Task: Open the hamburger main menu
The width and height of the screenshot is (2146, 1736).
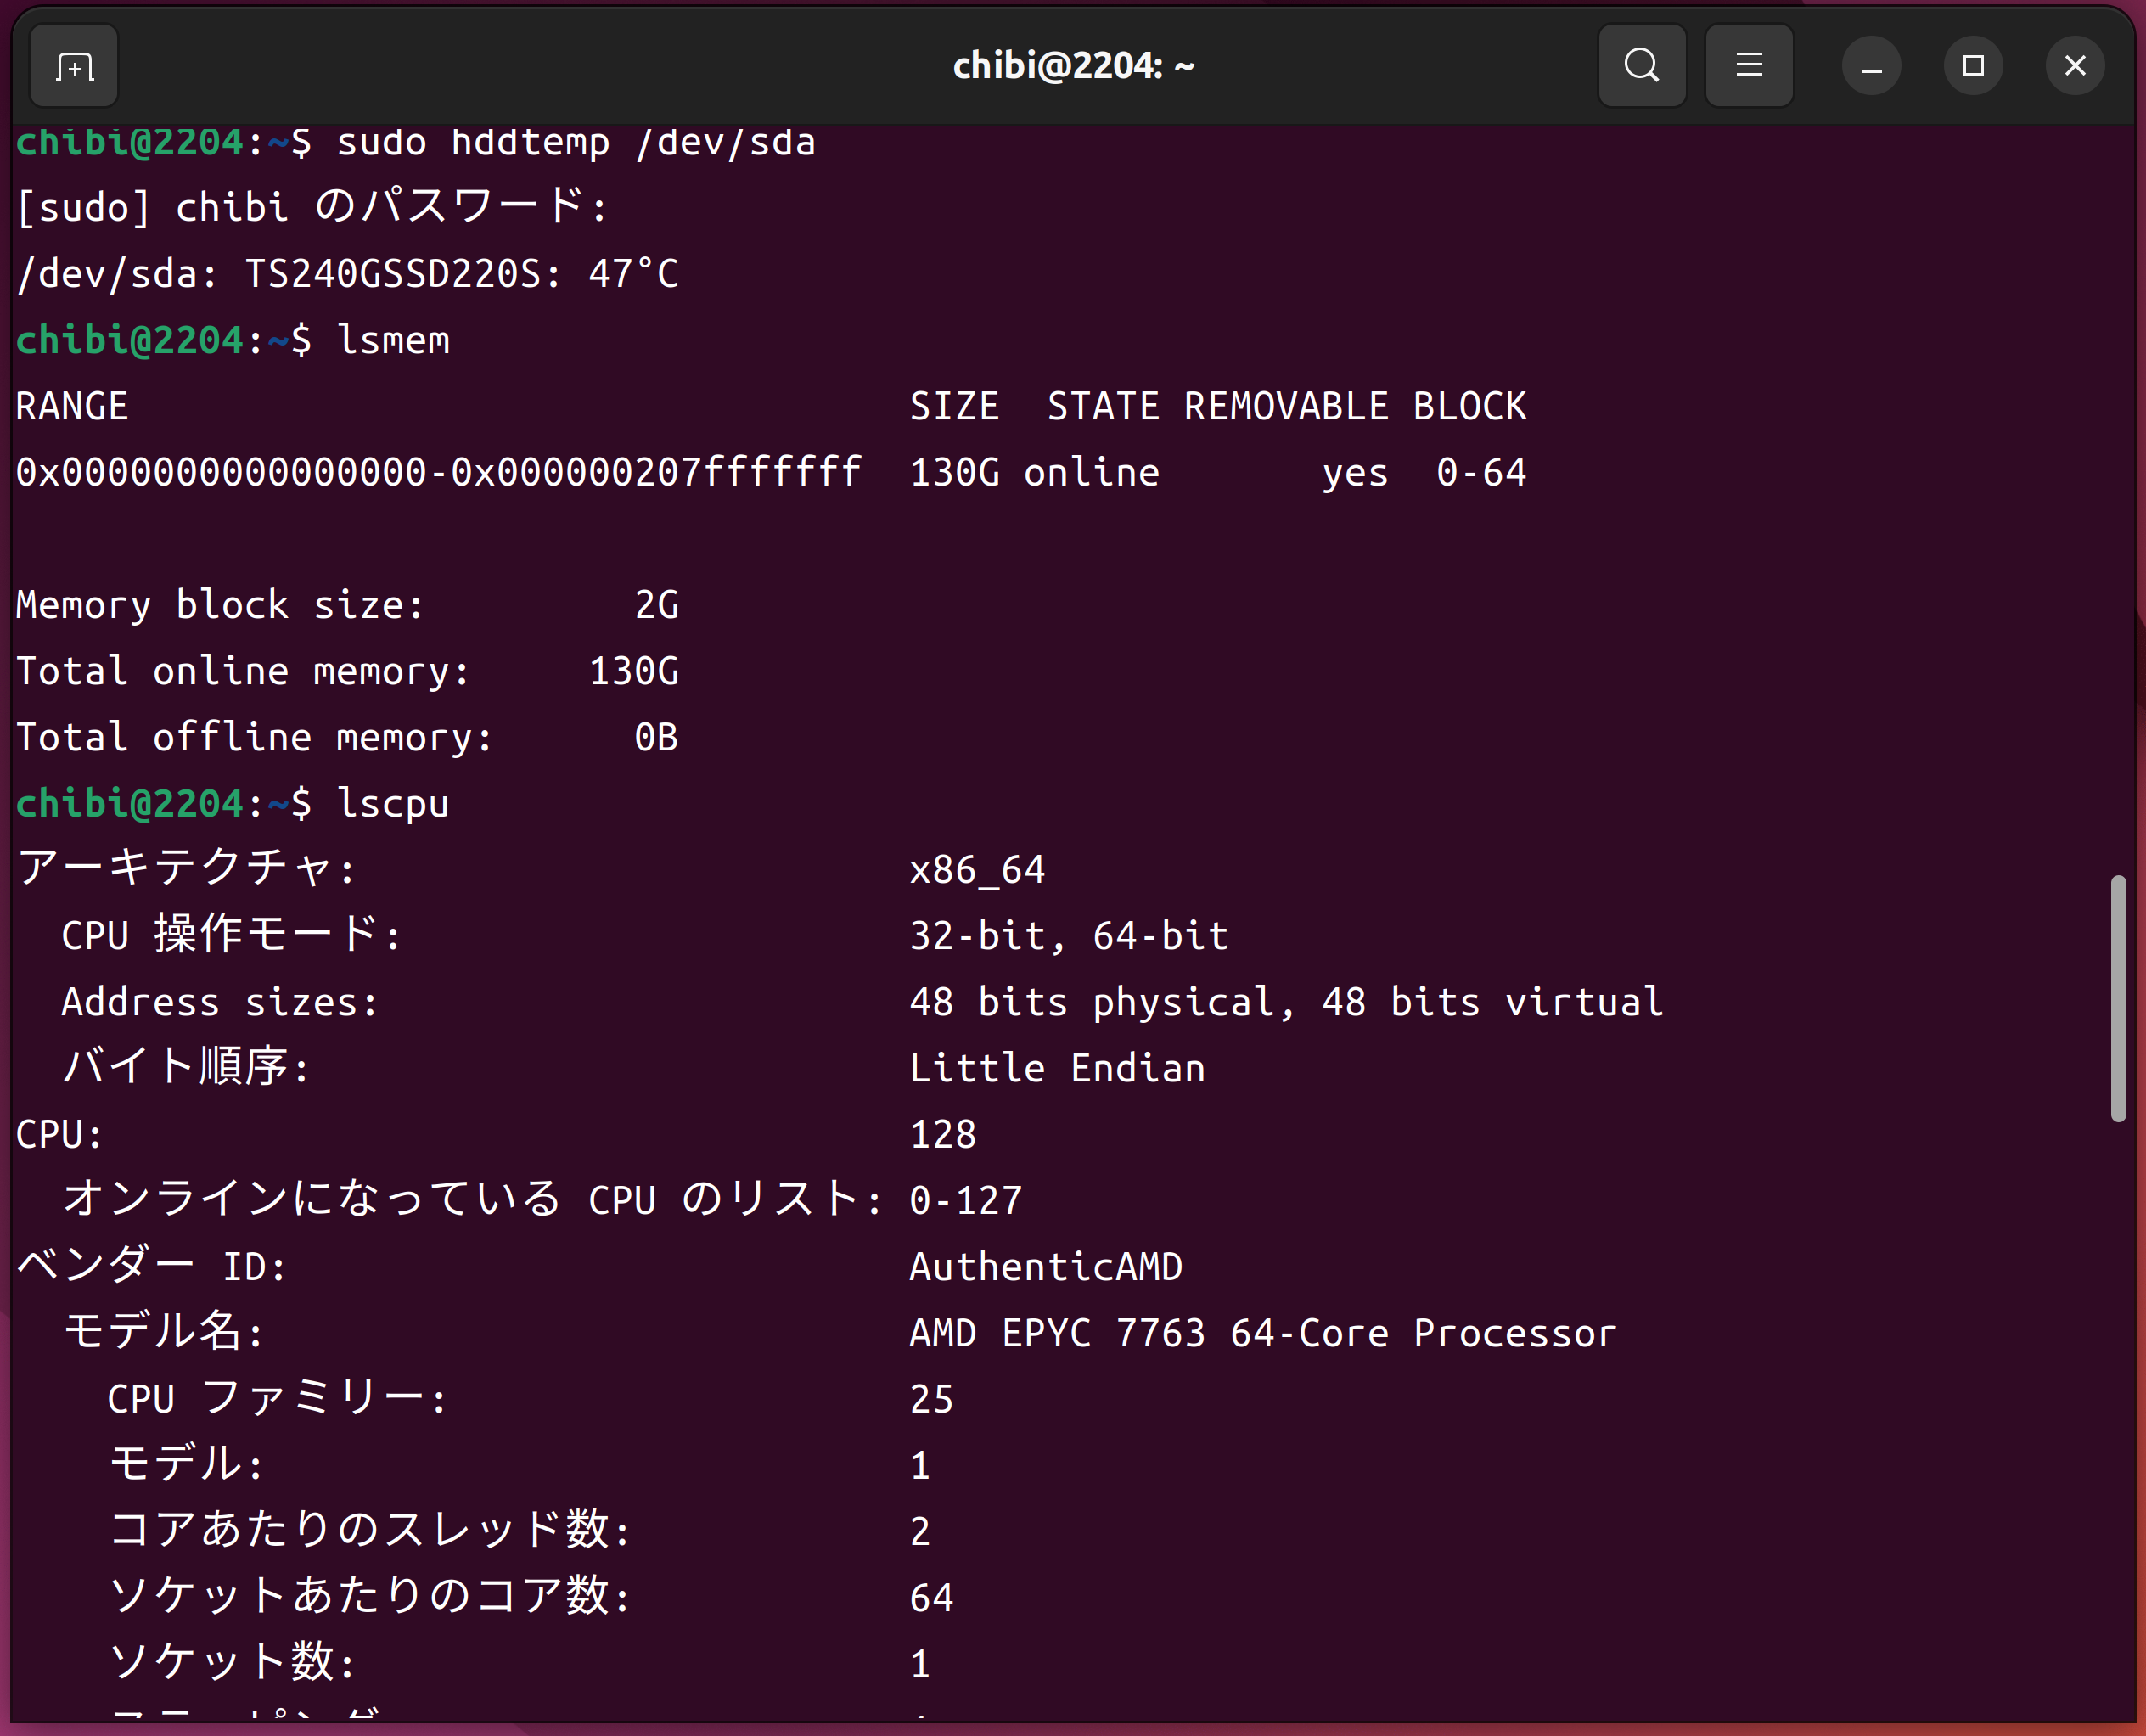Action: (x=1748, y=66)
